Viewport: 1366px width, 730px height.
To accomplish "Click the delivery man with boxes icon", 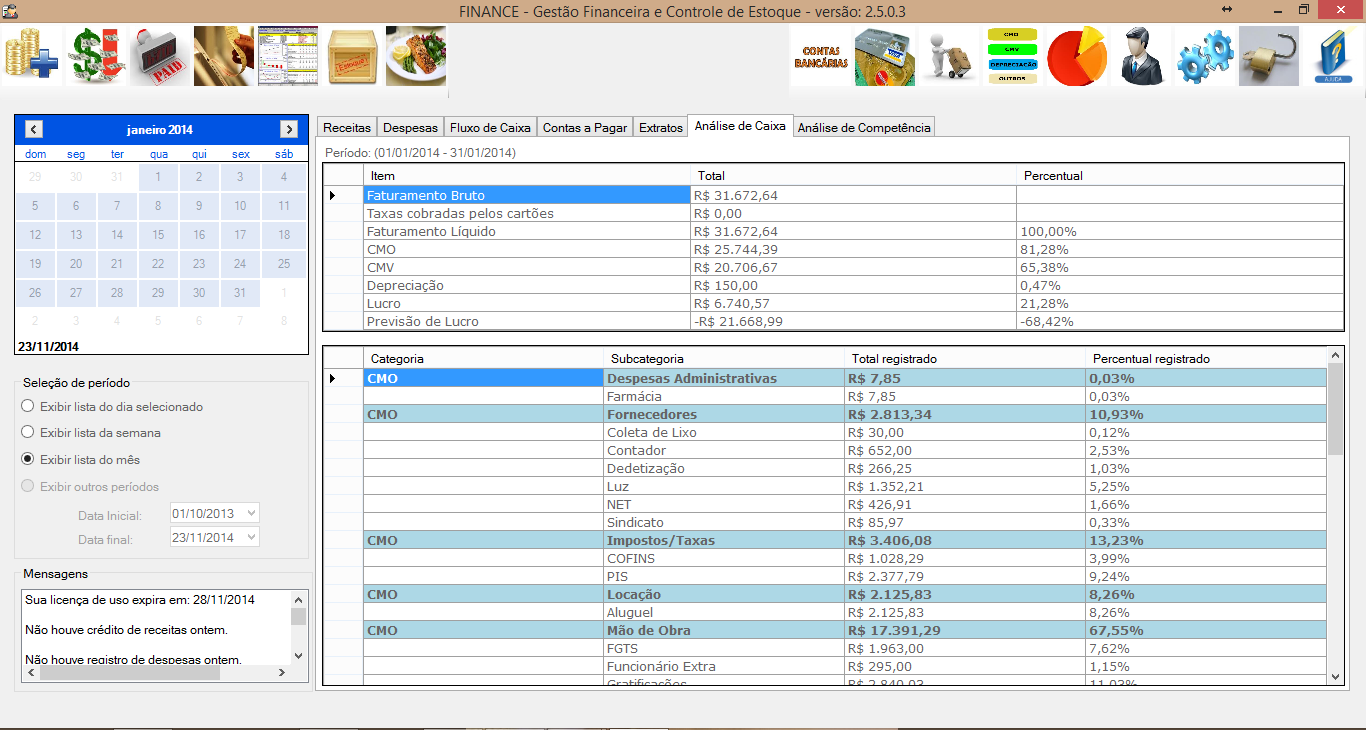I will [x=949, y=56].
